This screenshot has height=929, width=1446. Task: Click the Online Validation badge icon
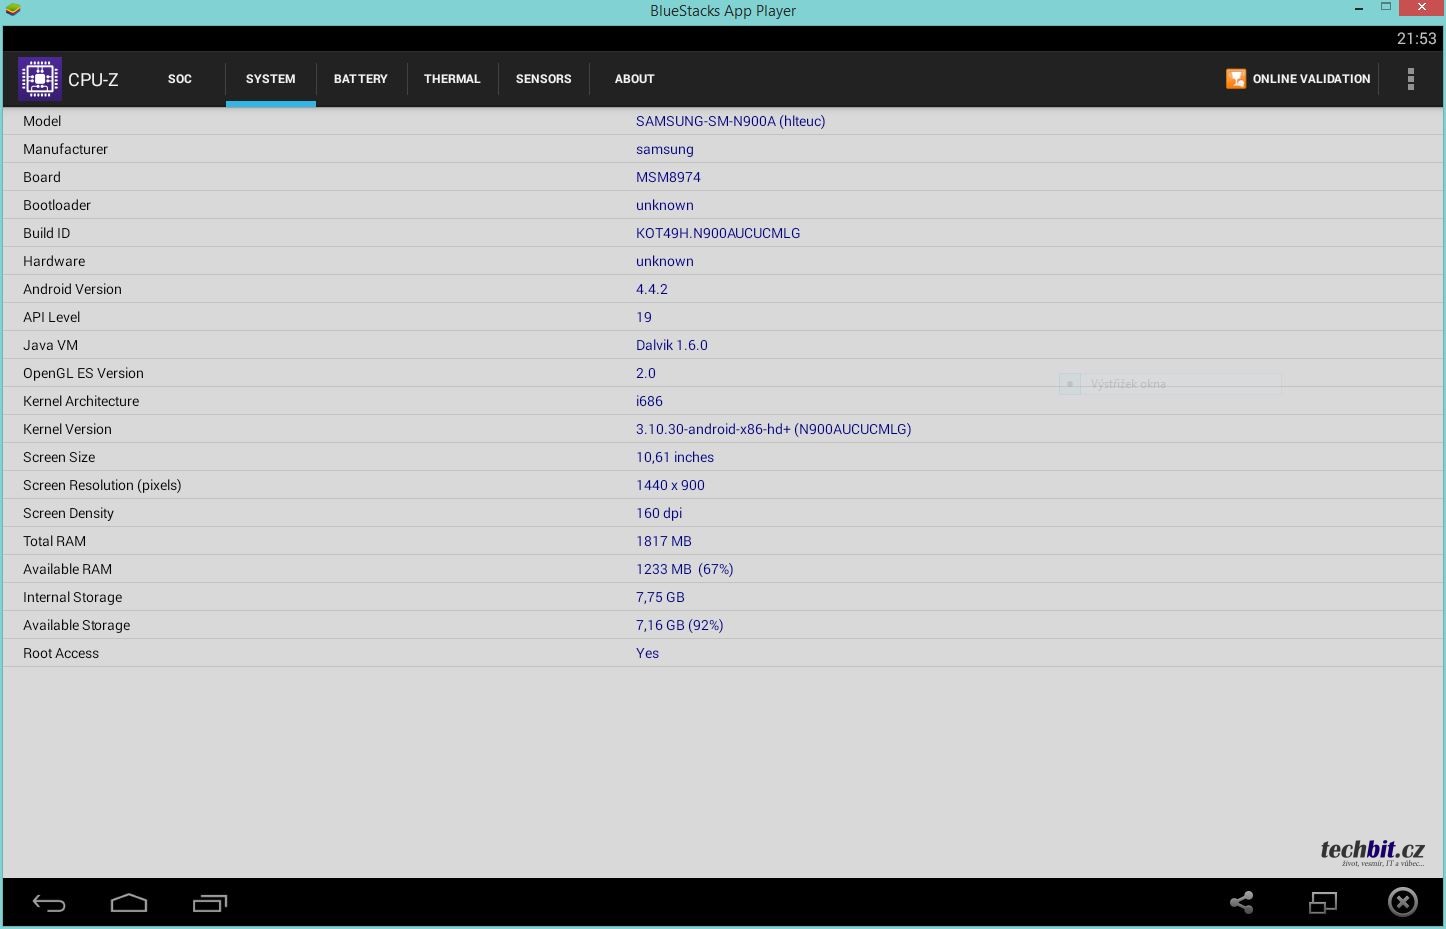(1236, 79)
